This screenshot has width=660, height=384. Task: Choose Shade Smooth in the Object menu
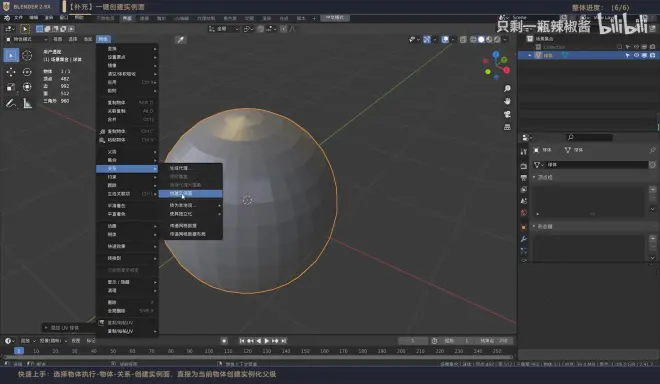[127, 205]
